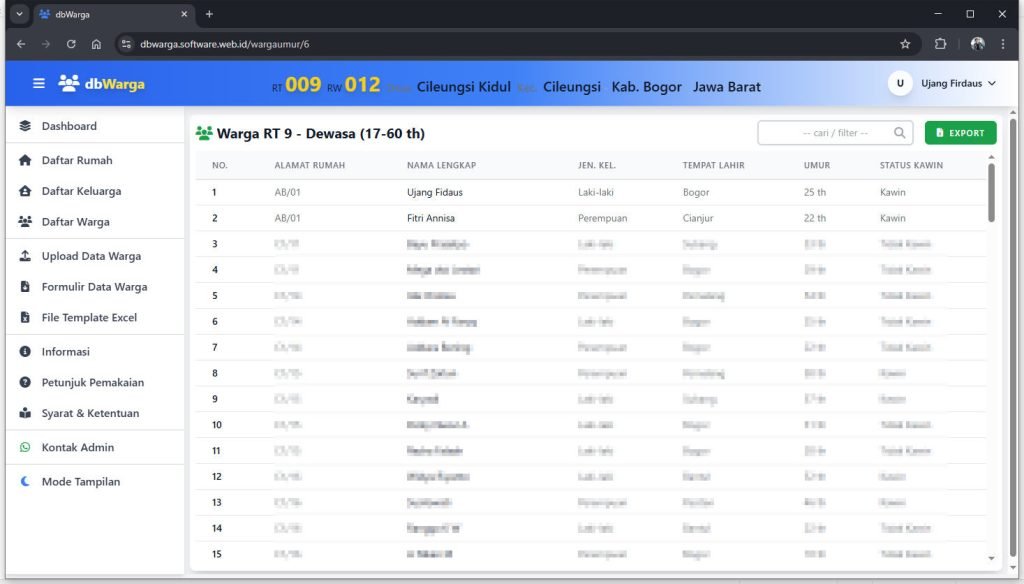1024x584 pixels.
Task: Bookmark this page with star icon
Action: pyautogui.click(x=905, y=44)
